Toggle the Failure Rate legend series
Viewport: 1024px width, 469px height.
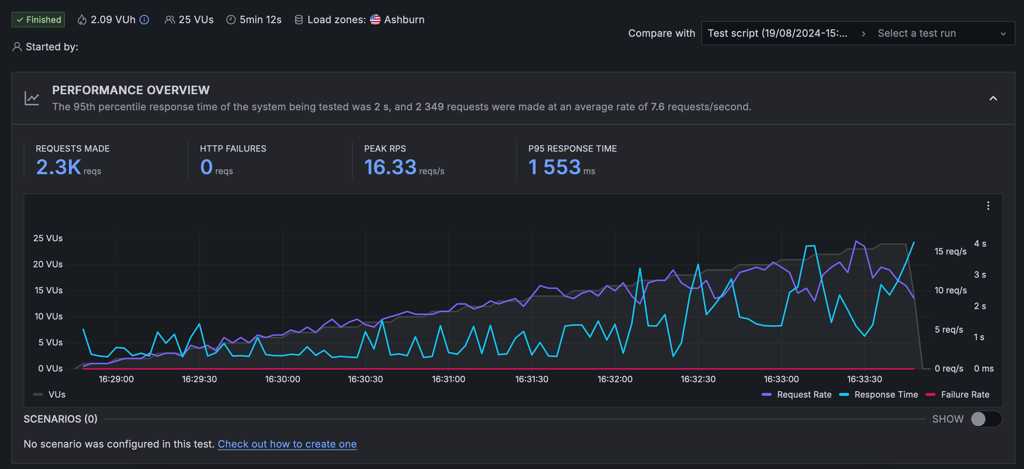pos(957,395)
